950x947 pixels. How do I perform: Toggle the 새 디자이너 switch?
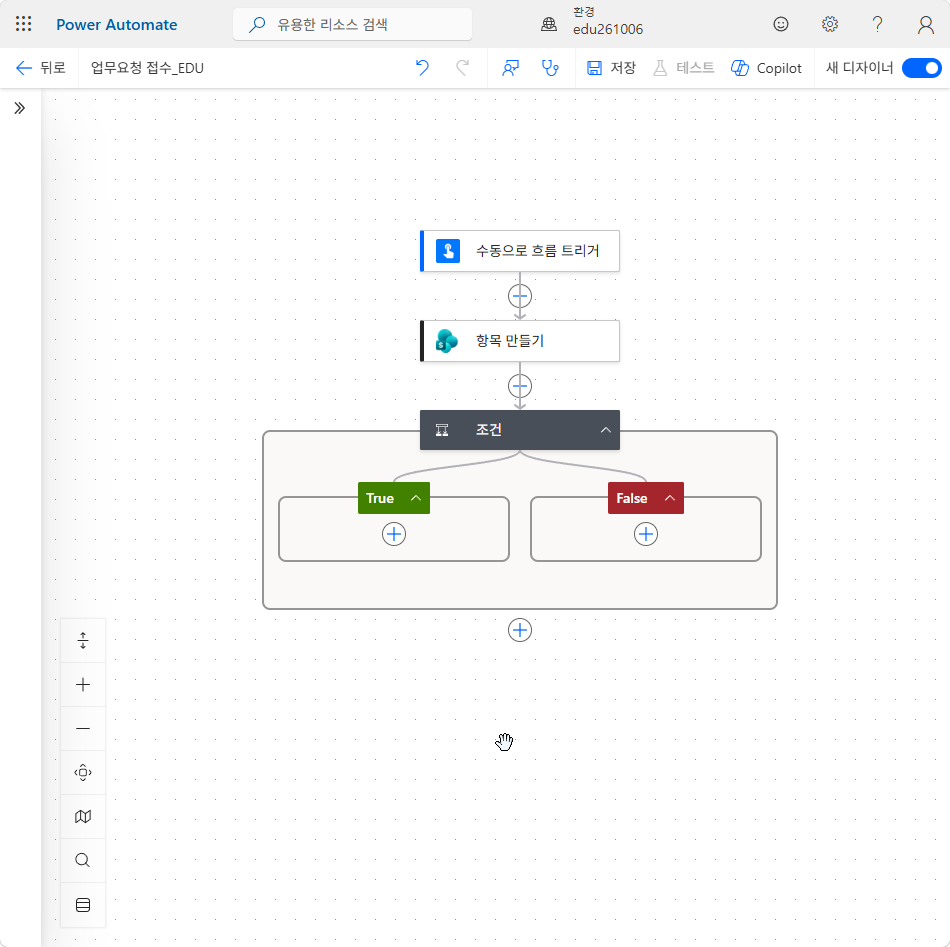tap(922, 68)
